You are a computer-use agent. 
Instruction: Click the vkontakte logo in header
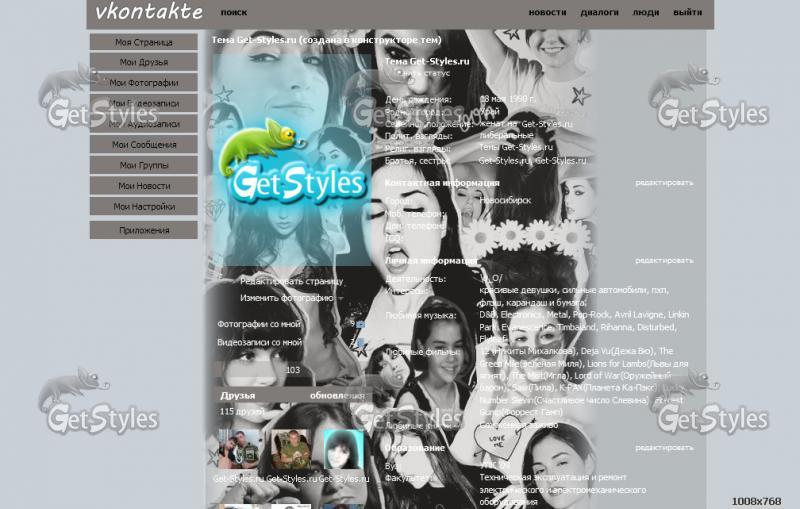pos(148,12)
